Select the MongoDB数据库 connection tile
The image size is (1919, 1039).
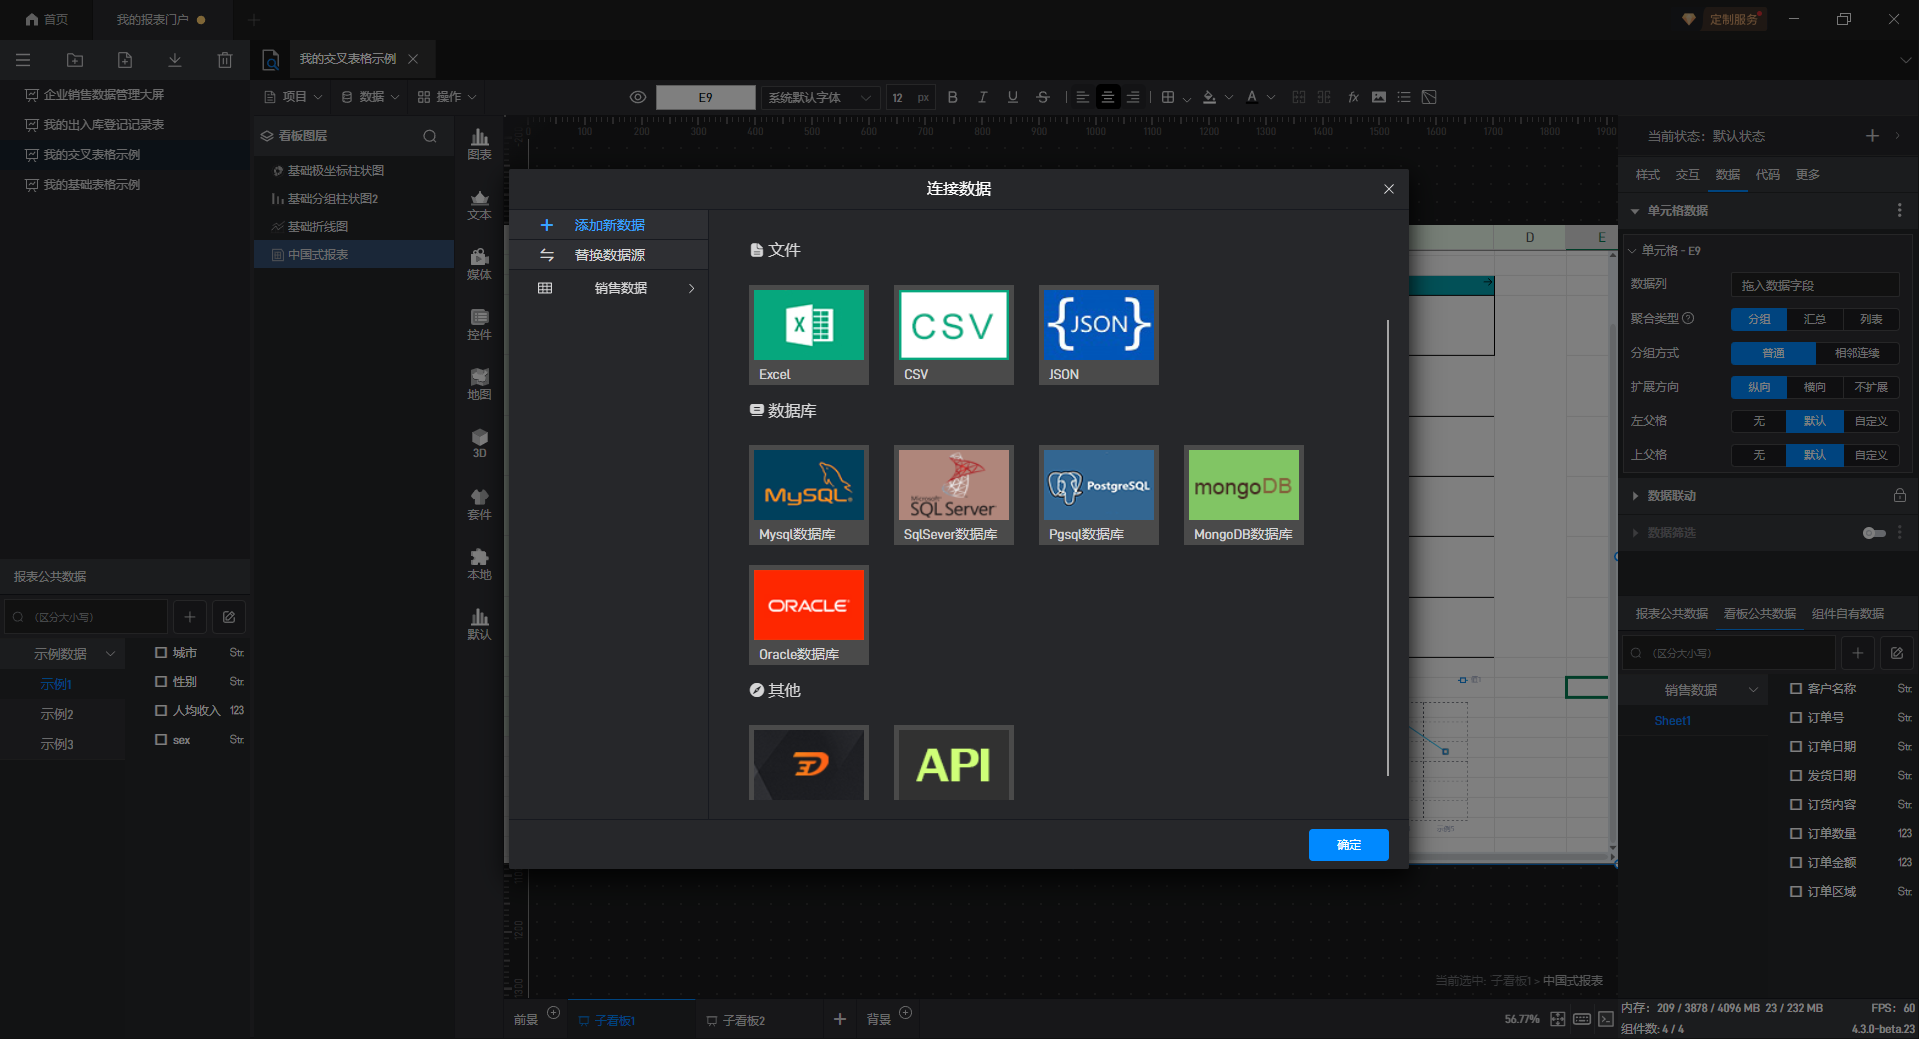pos(1243,495)
